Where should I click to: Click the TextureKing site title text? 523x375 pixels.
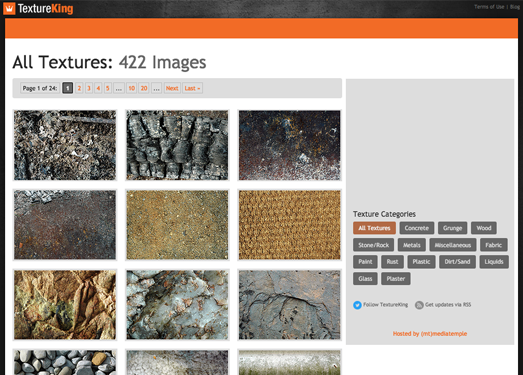(45, 9)
